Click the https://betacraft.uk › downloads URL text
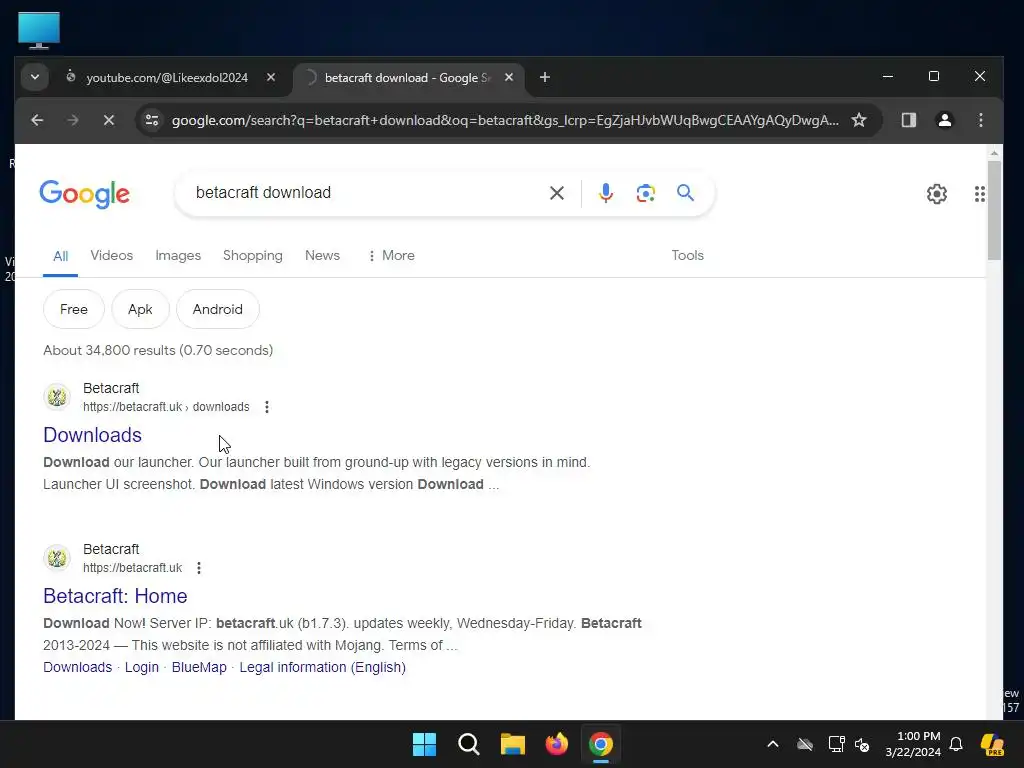This screenshot has width=1024, height=768. 166,407
